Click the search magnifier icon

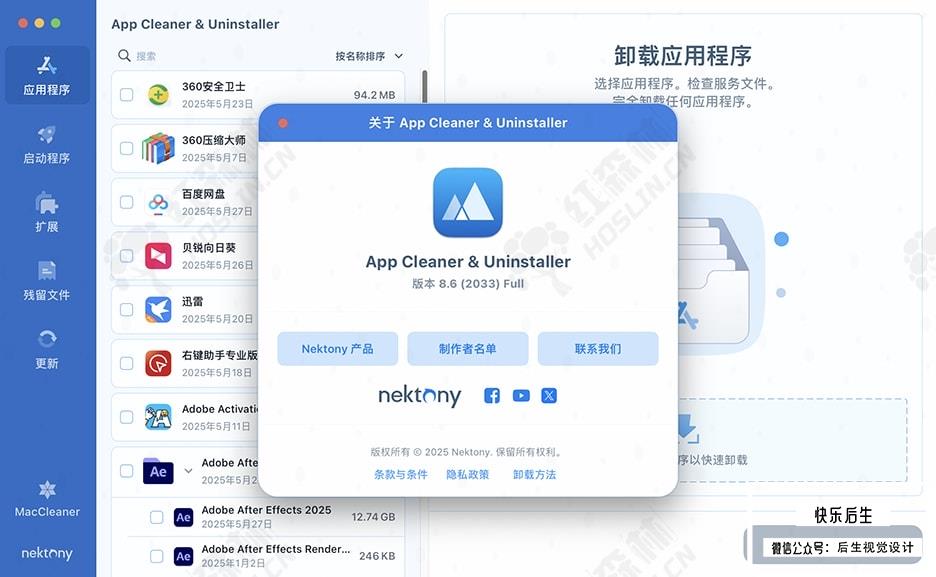tap(124, 55)
